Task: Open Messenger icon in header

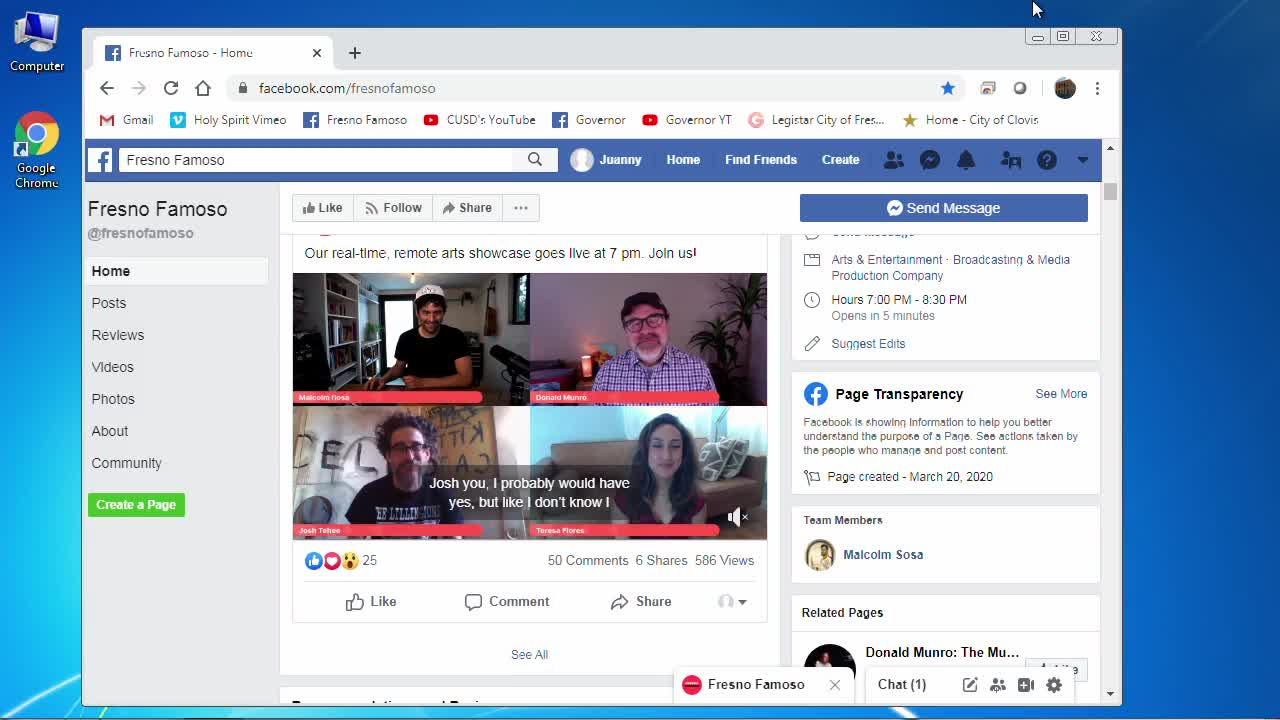Action: (x=930, y=160)
